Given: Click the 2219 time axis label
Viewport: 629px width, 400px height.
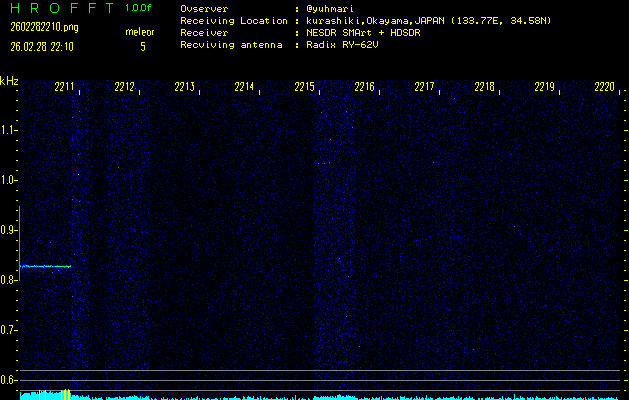Looking at the screenshot, I should tap(544, 87).
